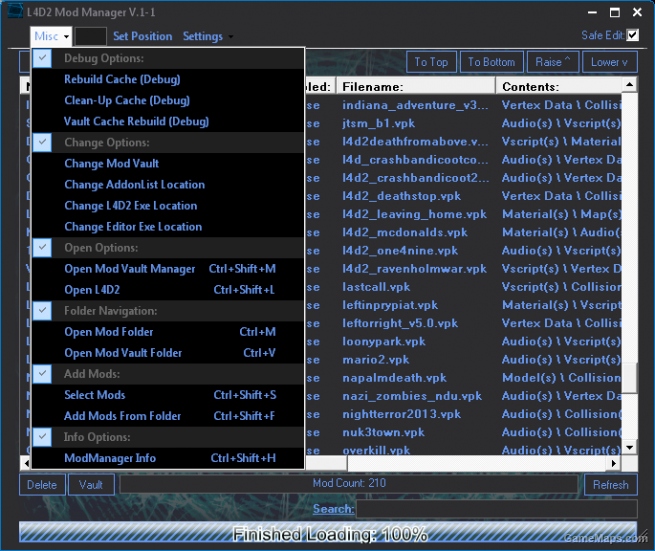Select the leftorright_v5.0.vpk file
Screen dimensions: 655x551
point(400,323)
